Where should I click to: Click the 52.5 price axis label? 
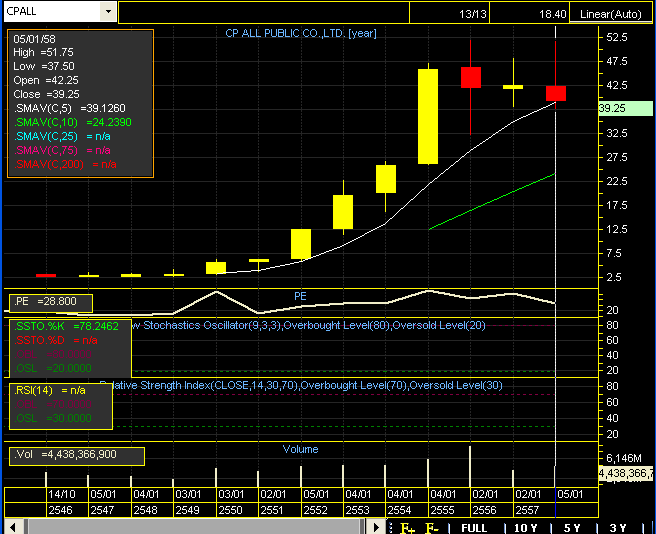[617, 37]
